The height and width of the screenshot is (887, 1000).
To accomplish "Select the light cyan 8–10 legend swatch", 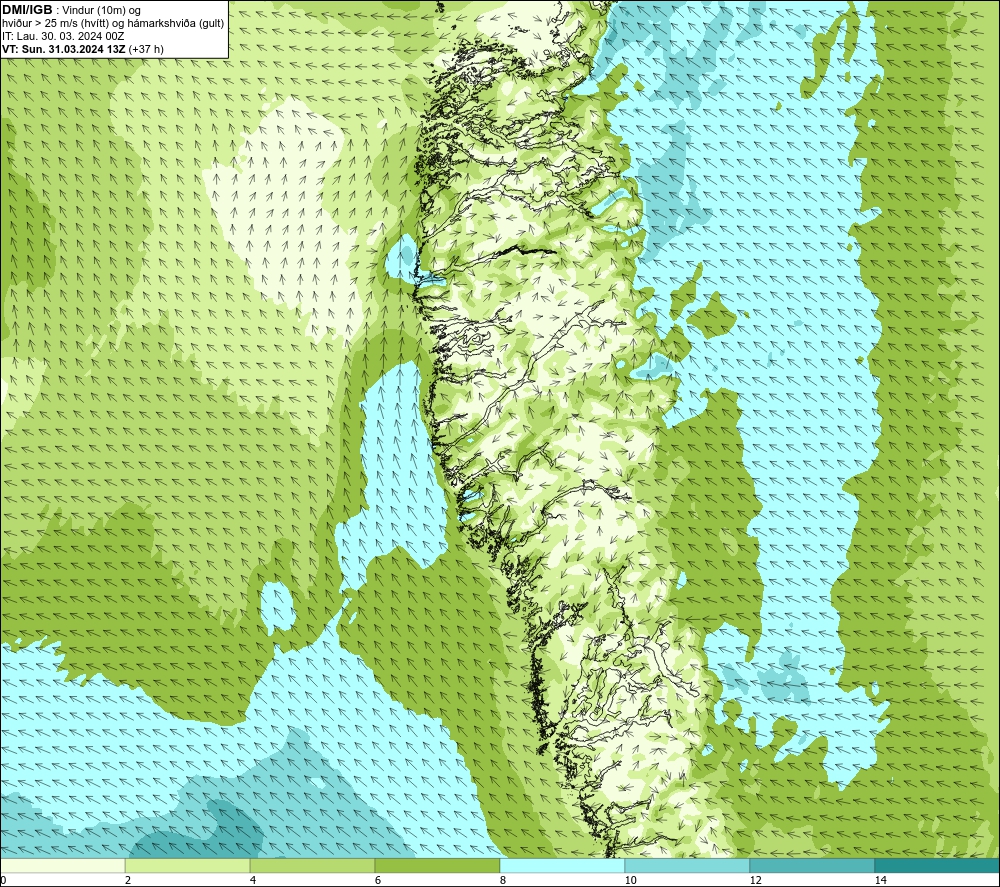I will pos(562,865).
